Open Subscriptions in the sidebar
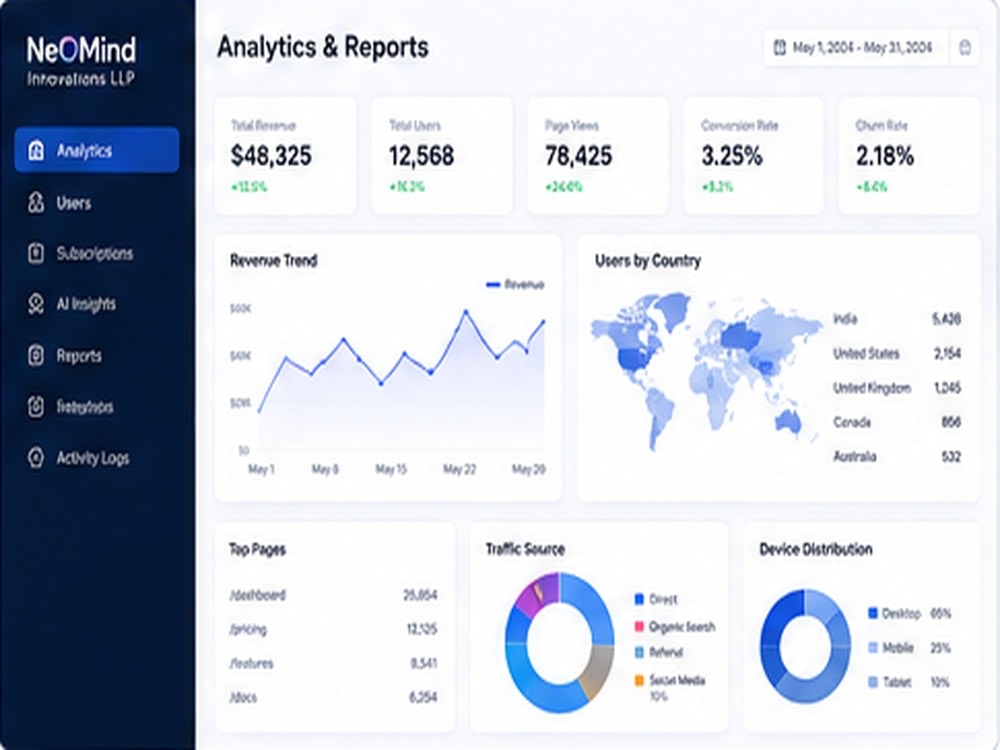The image size is (1000, 750). [x=97, y=253]
